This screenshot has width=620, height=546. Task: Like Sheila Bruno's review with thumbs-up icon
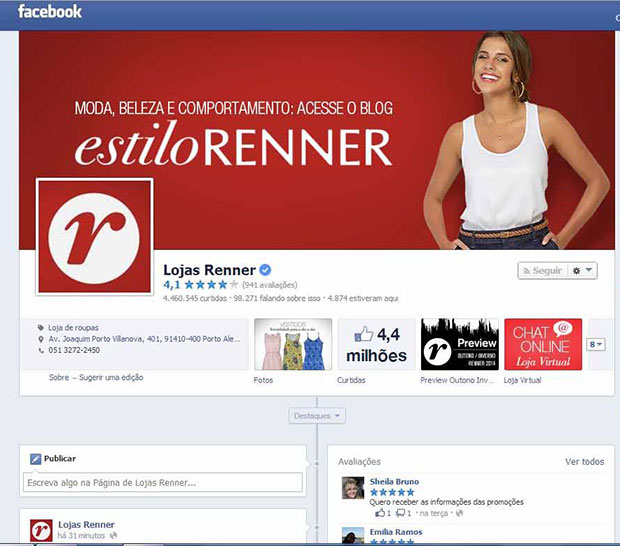[x=380, y=513]
